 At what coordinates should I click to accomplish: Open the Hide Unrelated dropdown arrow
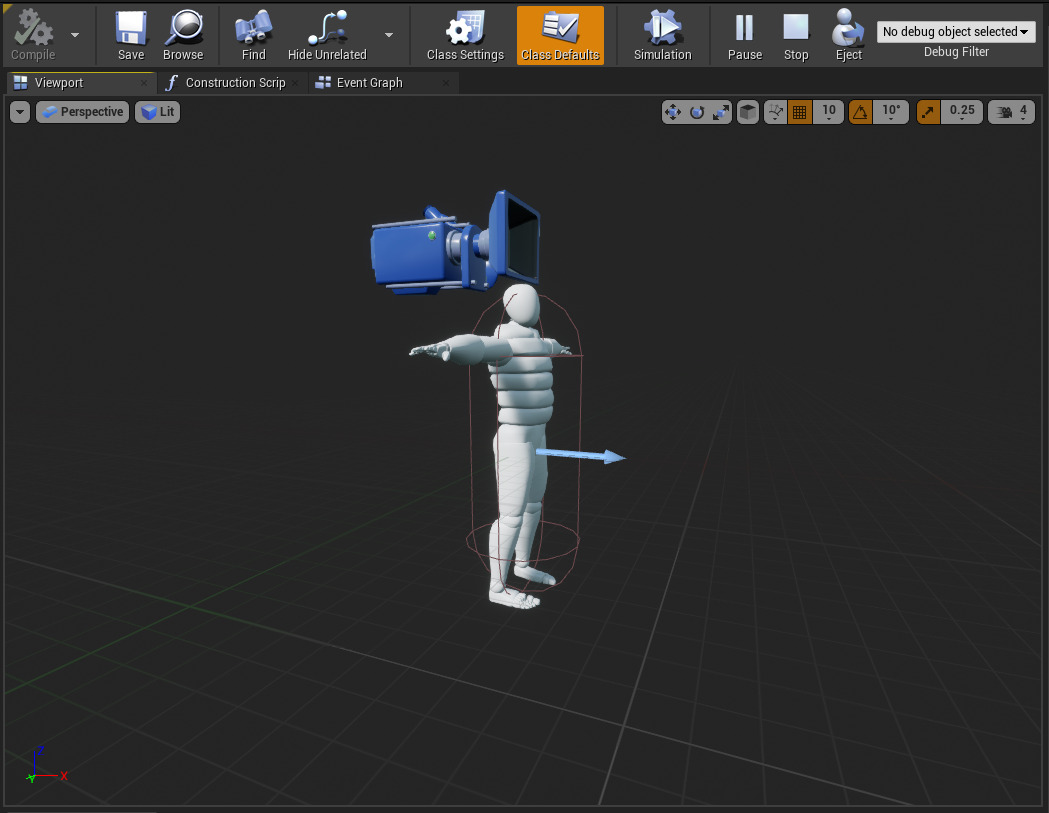[389, 33]
